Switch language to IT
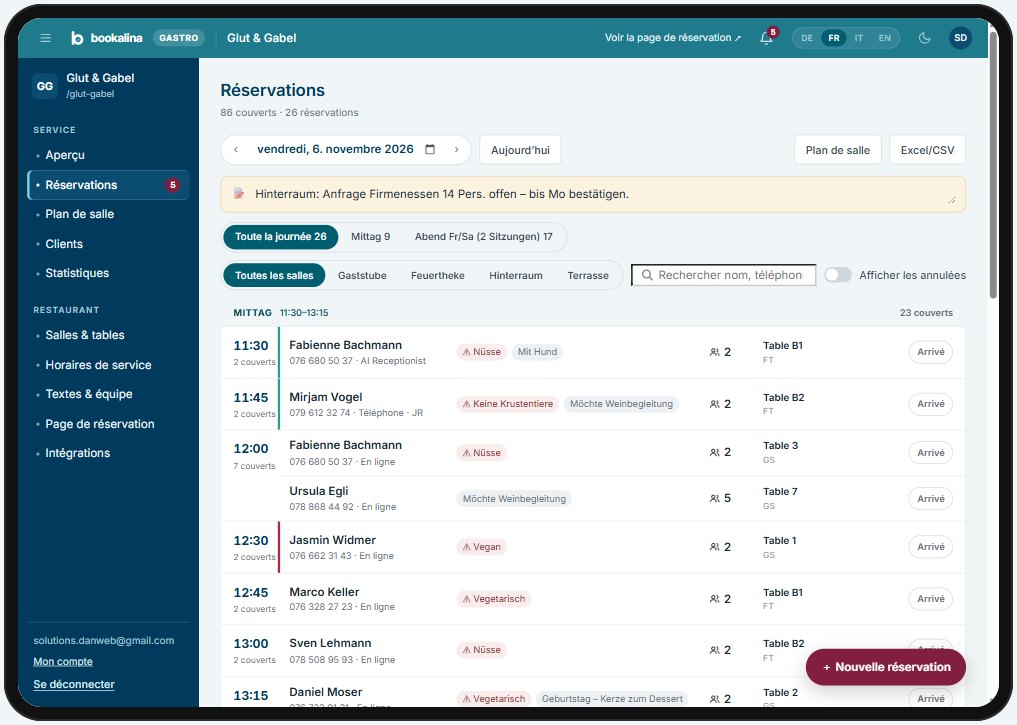Screen dimensions: 1017x725 point(859,38)
